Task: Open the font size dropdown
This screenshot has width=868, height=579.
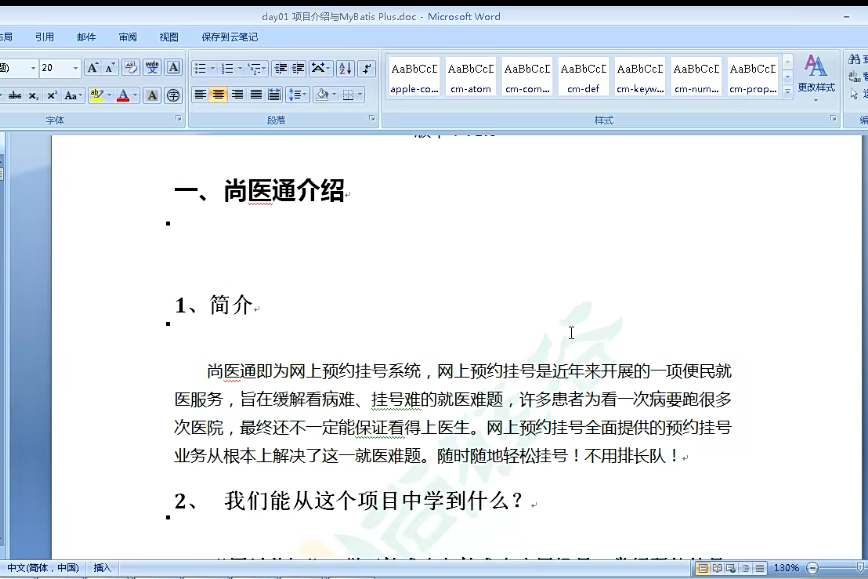Action: point(75,68)
